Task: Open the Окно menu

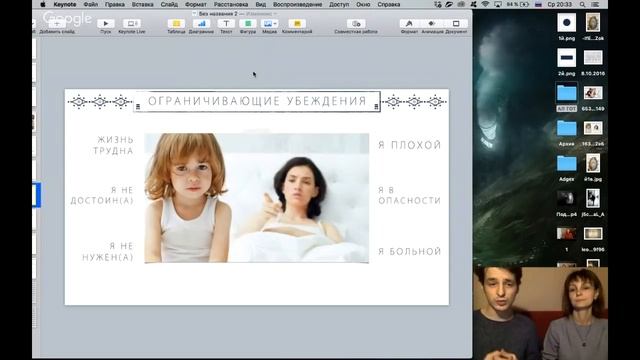Action: tap(363, 4)
